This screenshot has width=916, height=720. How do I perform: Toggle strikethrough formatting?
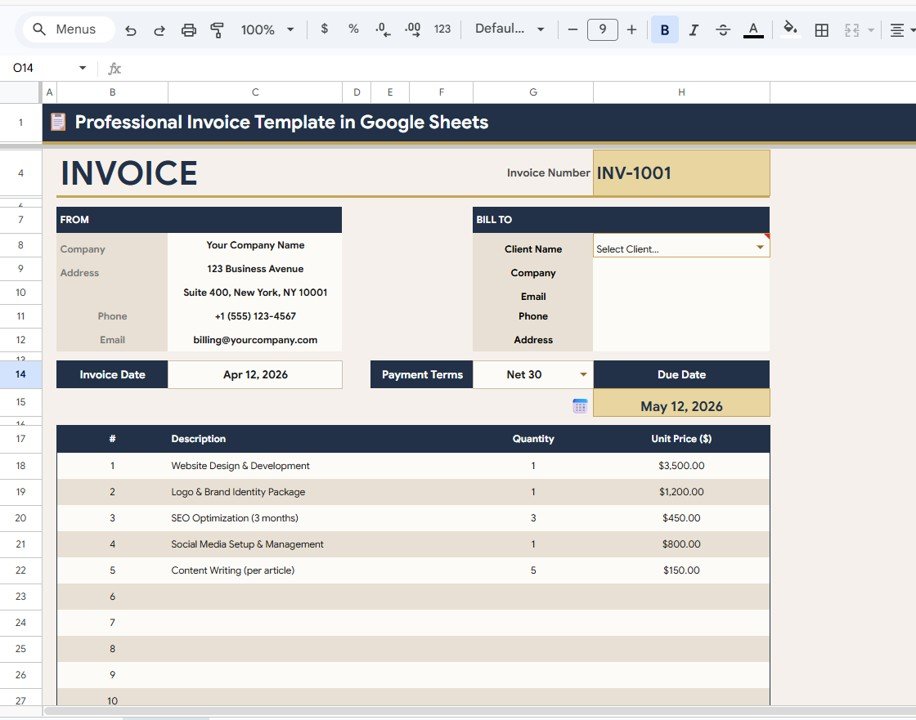[x=723, y=29]
